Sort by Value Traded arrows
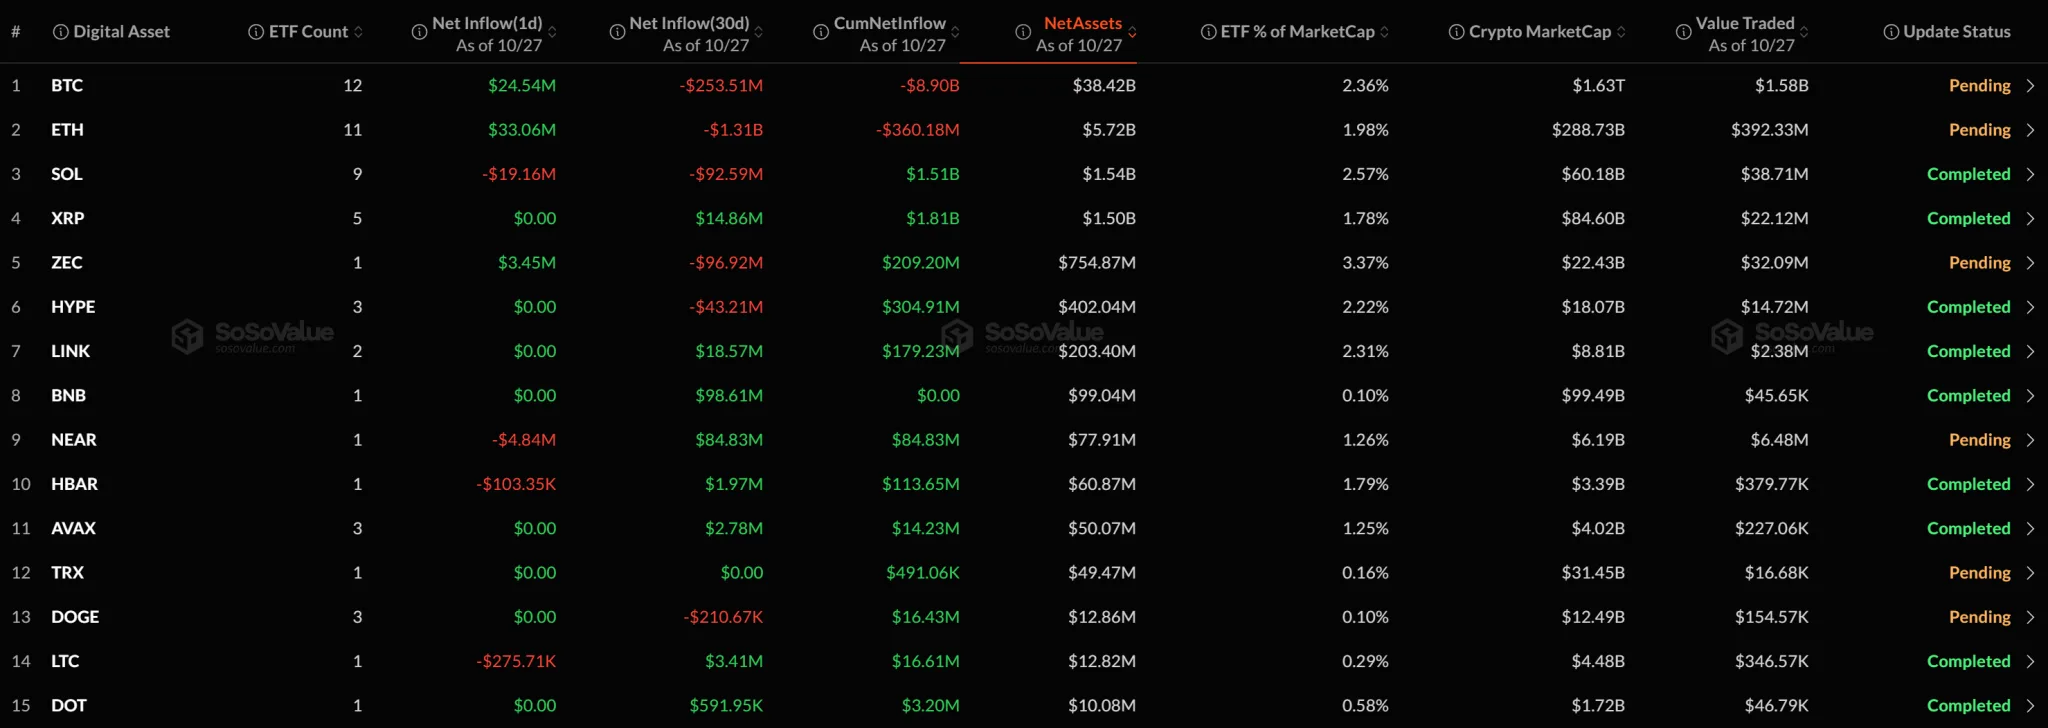Viewport: 2048px width, 728px height. [x=1804, y=32]
